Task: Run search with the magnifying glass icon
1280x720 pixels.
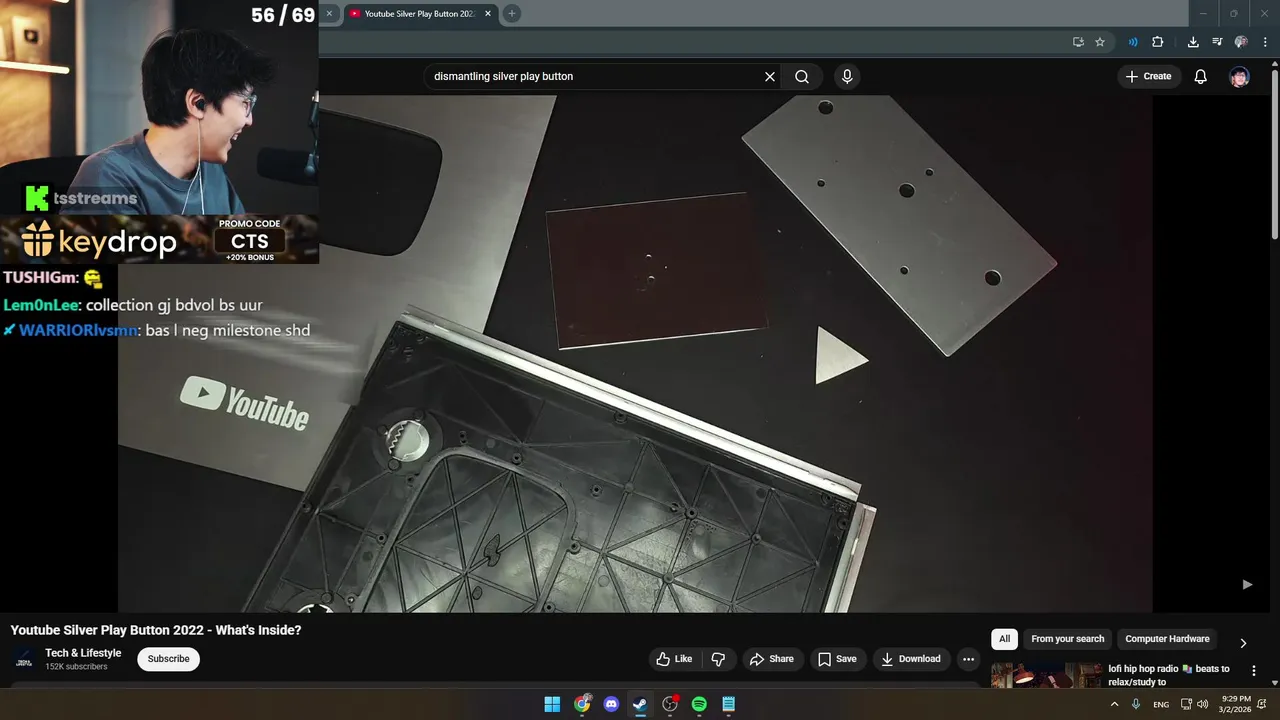Action: pyautogui.click(x=802, y=76)
